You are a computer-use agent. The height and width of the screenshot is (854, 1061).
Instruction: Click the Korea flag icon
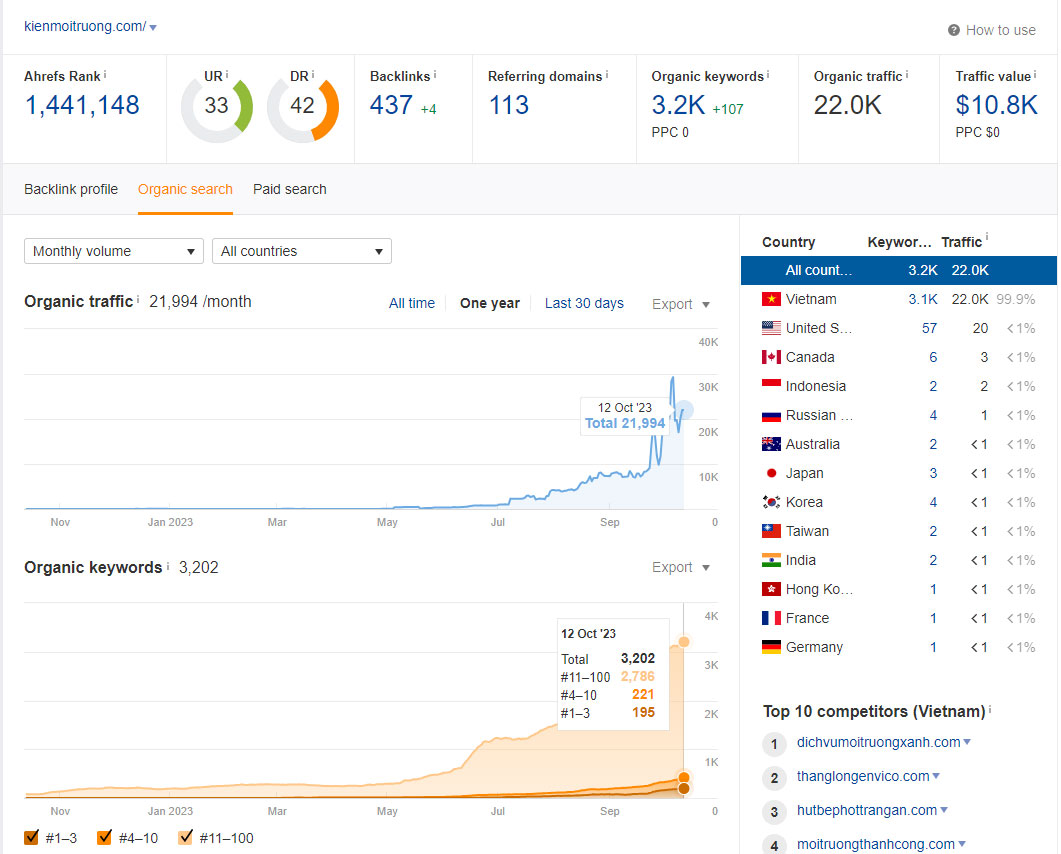[771, 502]
